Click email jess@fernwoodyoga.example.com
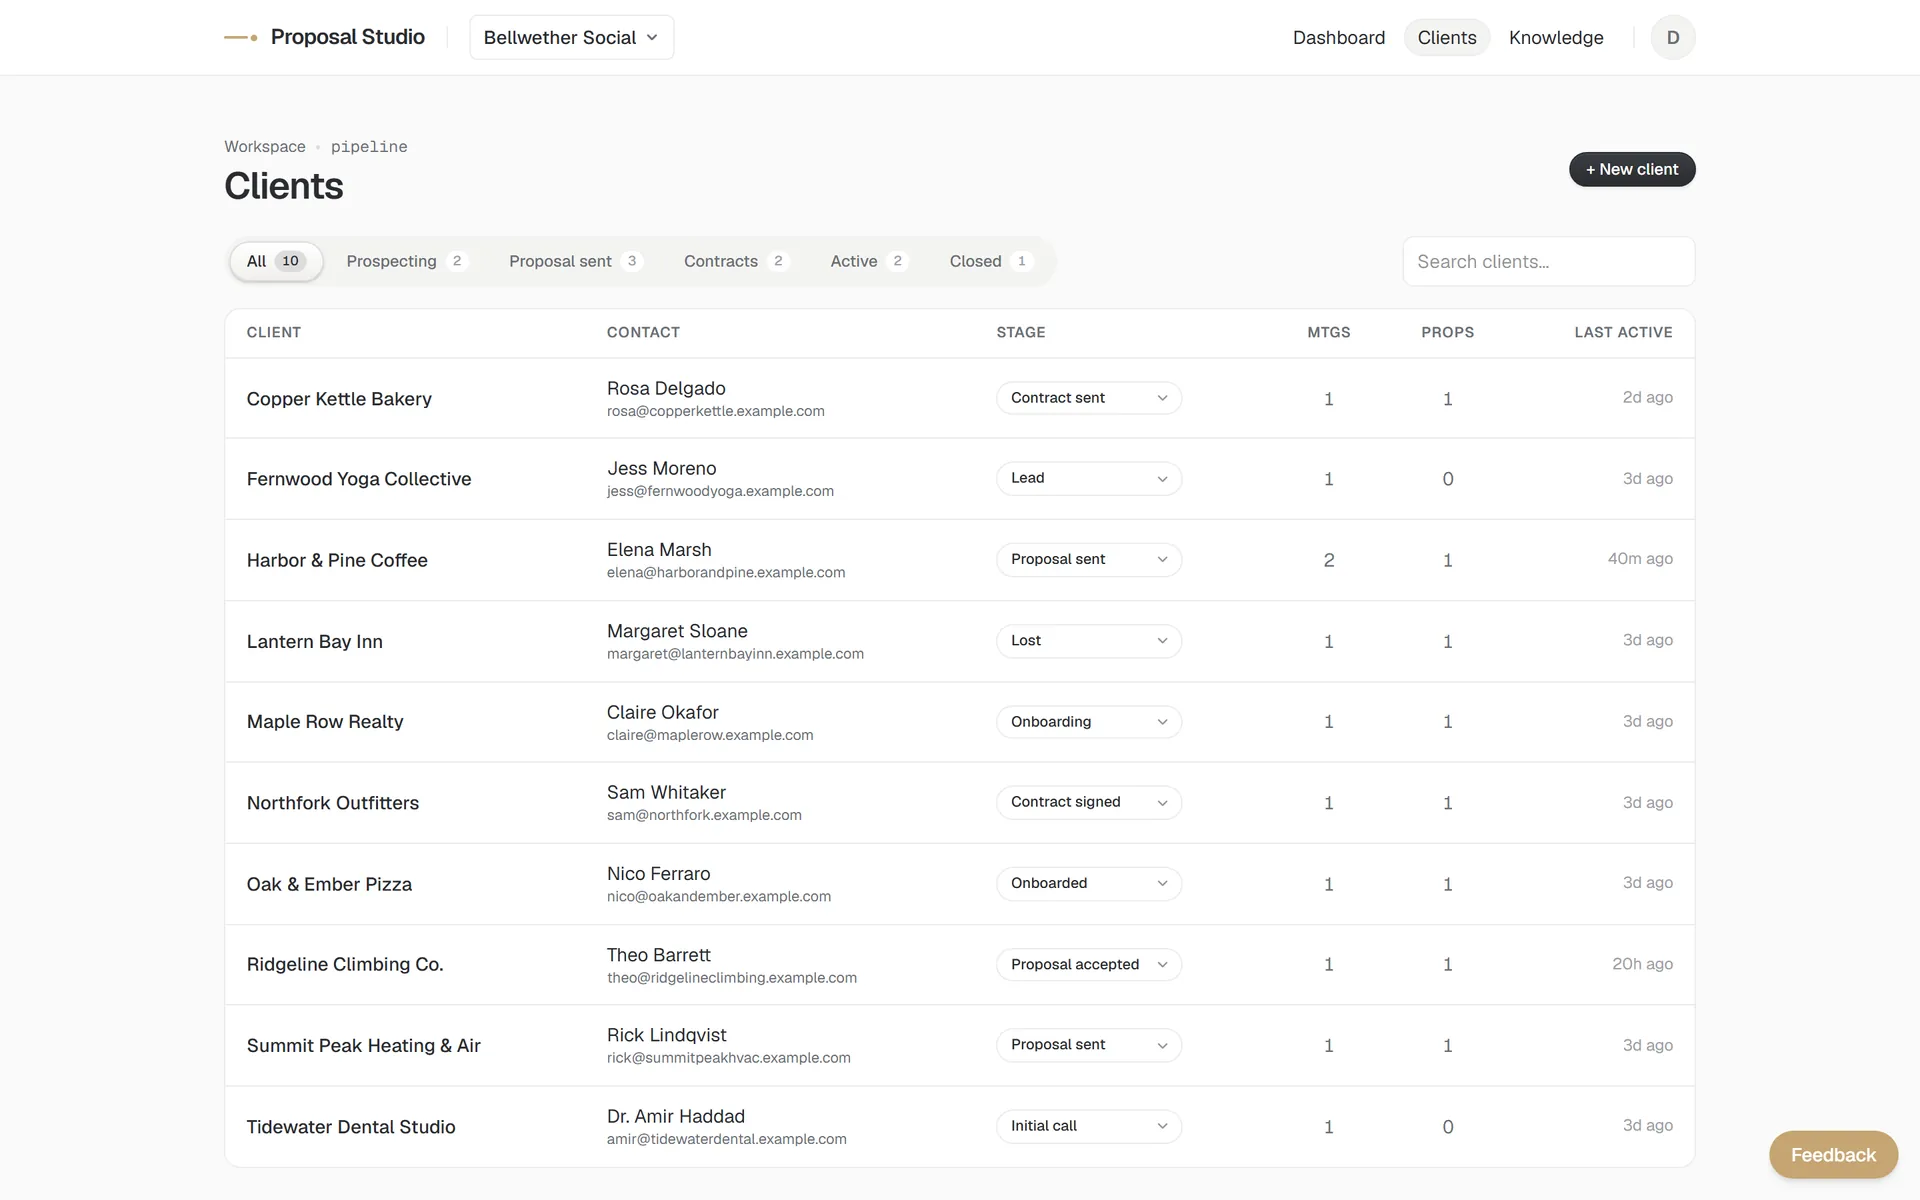This screenshot has width=1920, height=1200. click(x=720, y=491)
